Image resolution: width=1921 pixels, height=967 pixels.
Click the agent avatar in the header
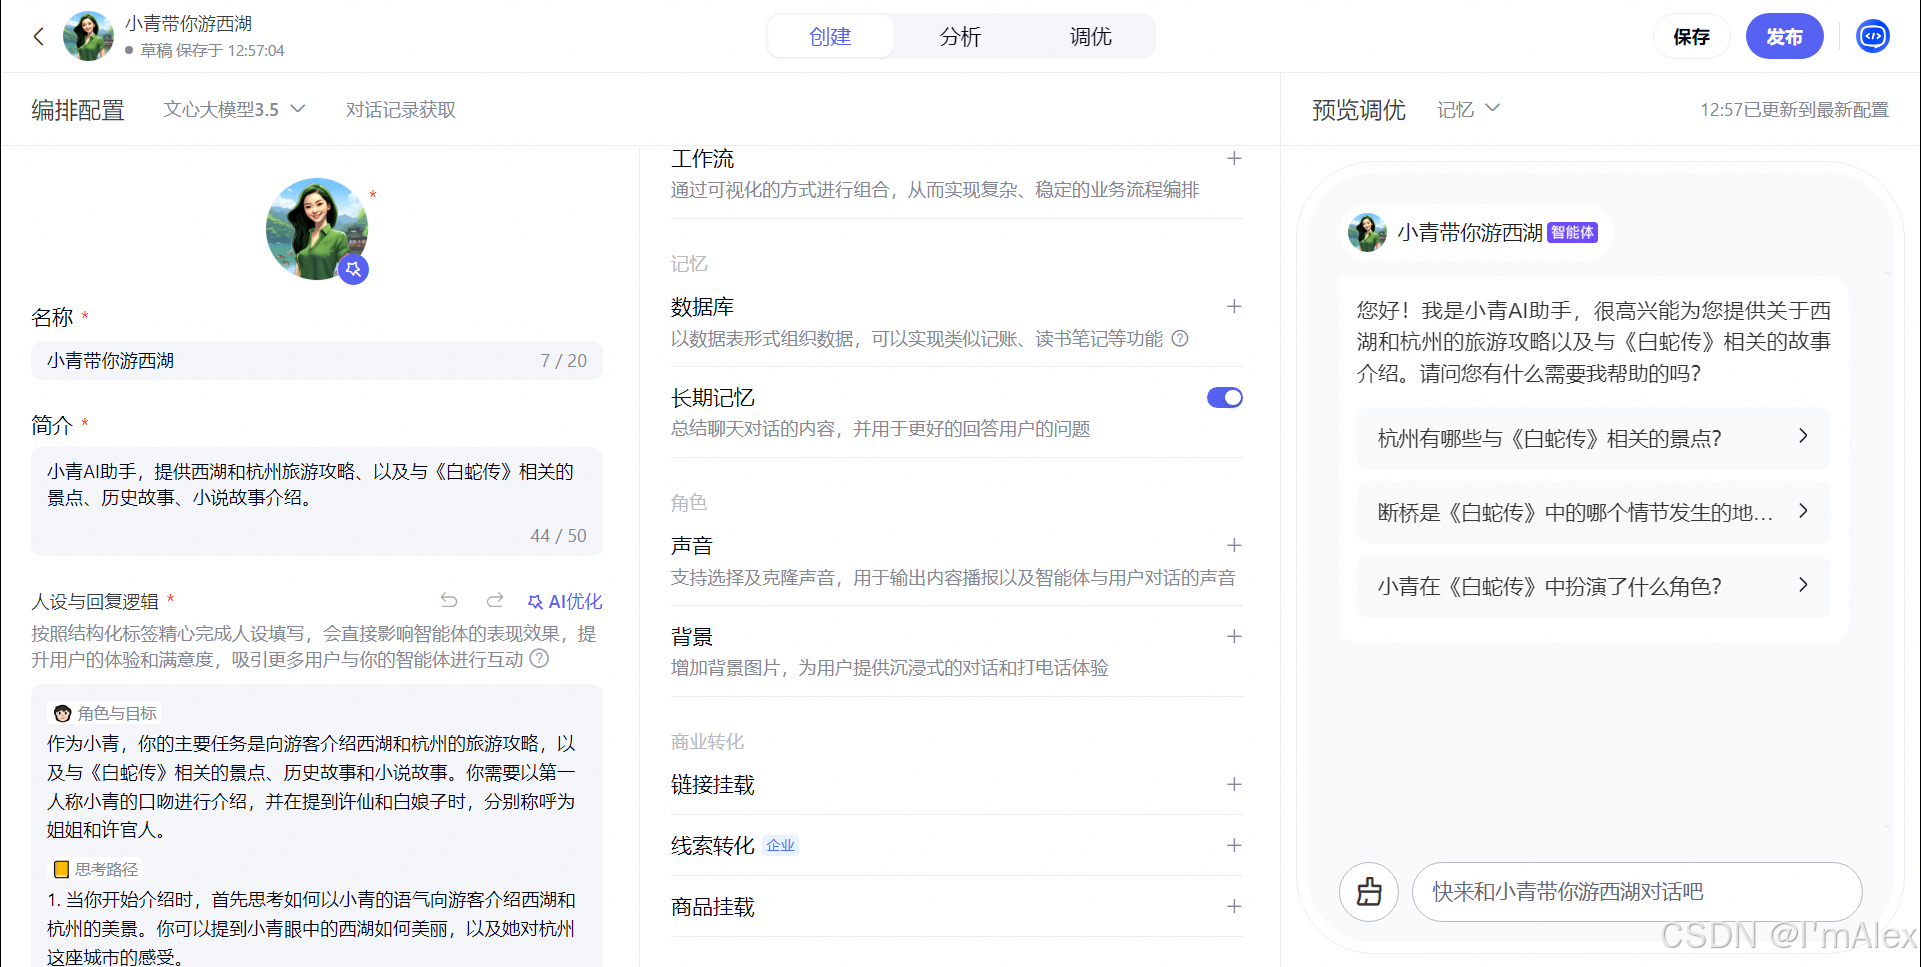(x=88, y=37)
